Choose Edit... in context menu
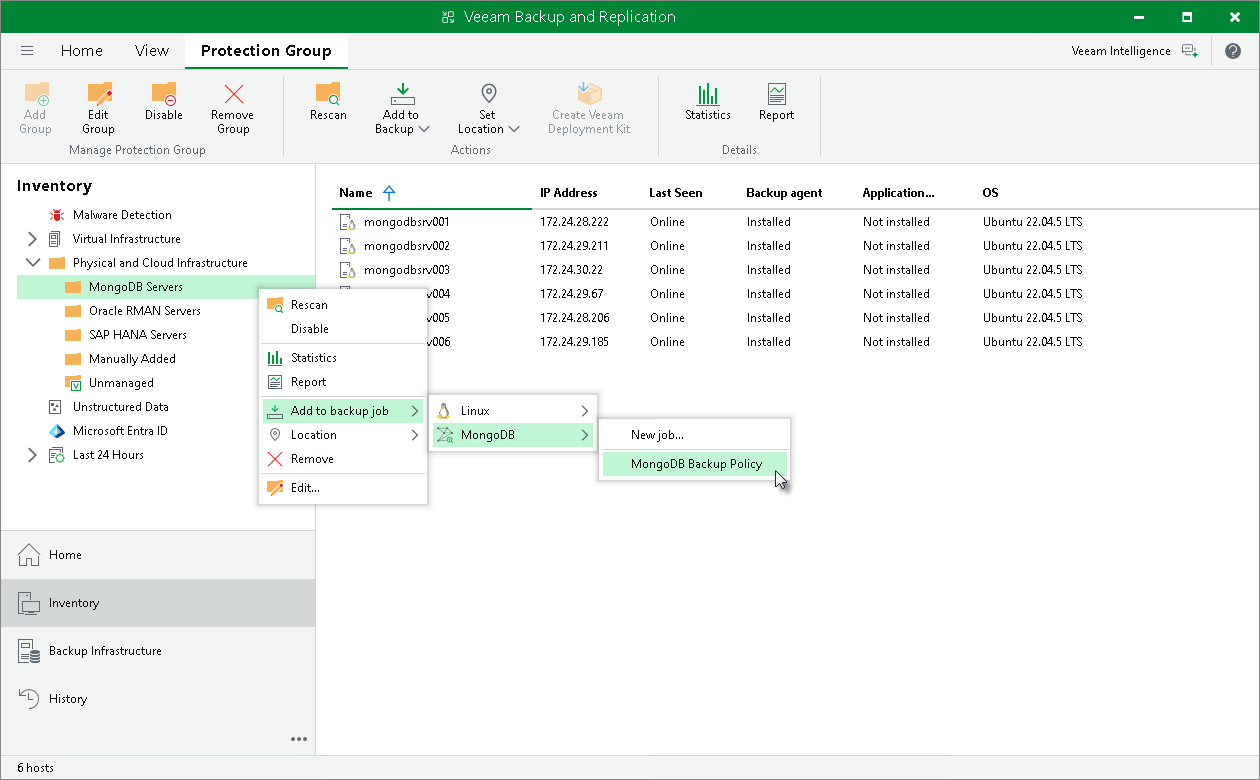Image resolution: width=1260 pixels, height=780 pixels. pos(343,488)
